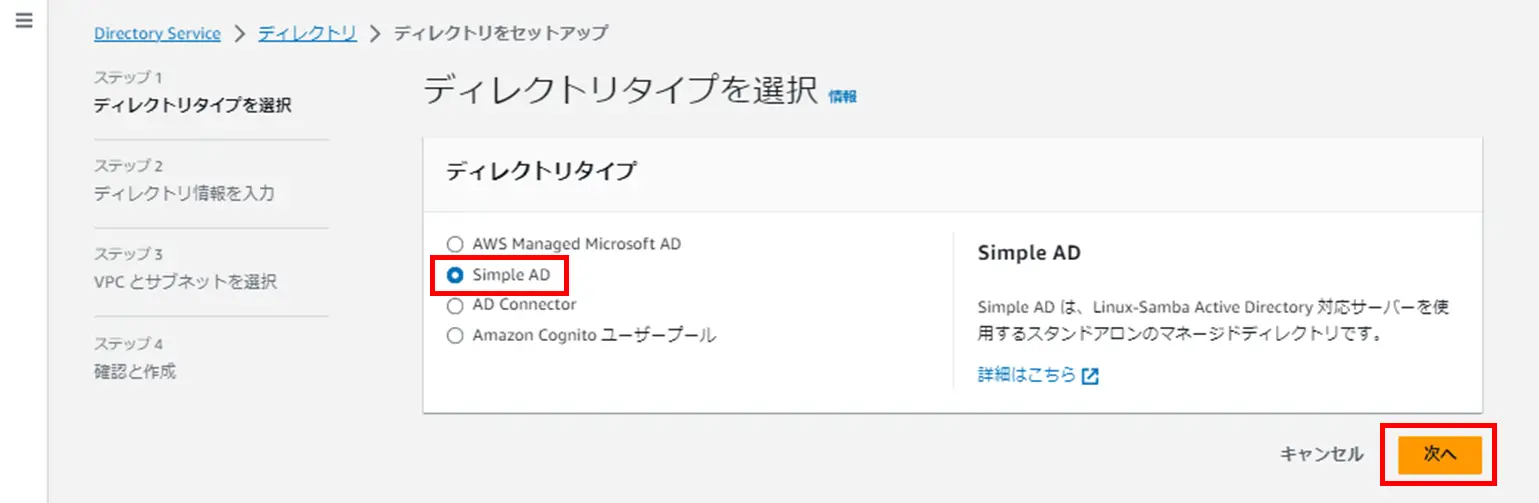Click the 次へ next button
The image size is (1539, 503).
pyautogui.click(x=1439, y=454)
